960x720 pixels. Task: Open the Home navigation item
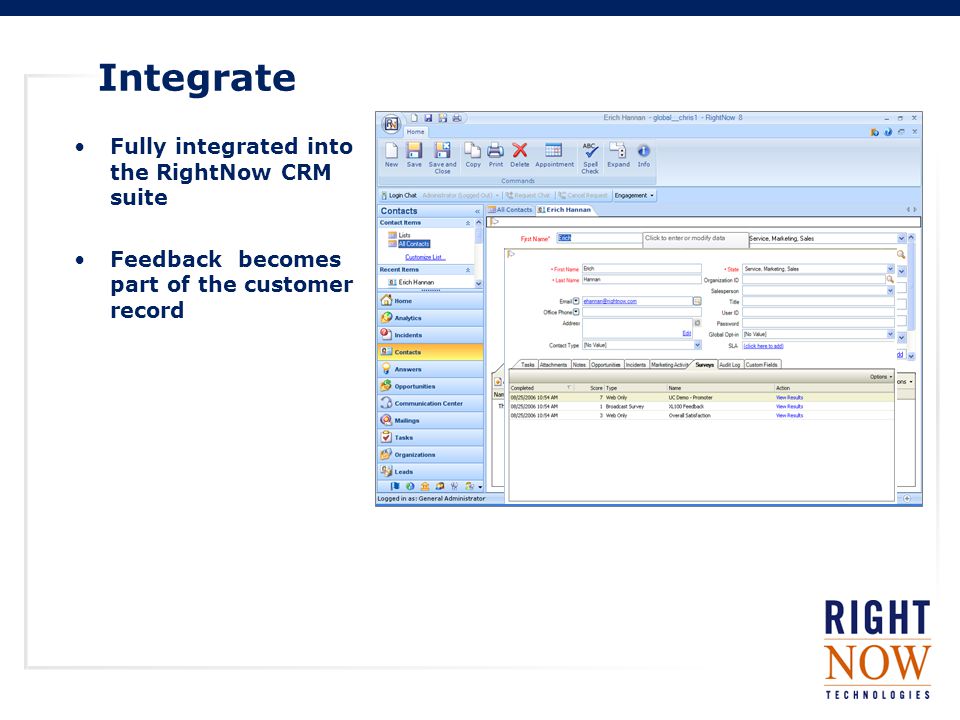click(x=430, y=301)
